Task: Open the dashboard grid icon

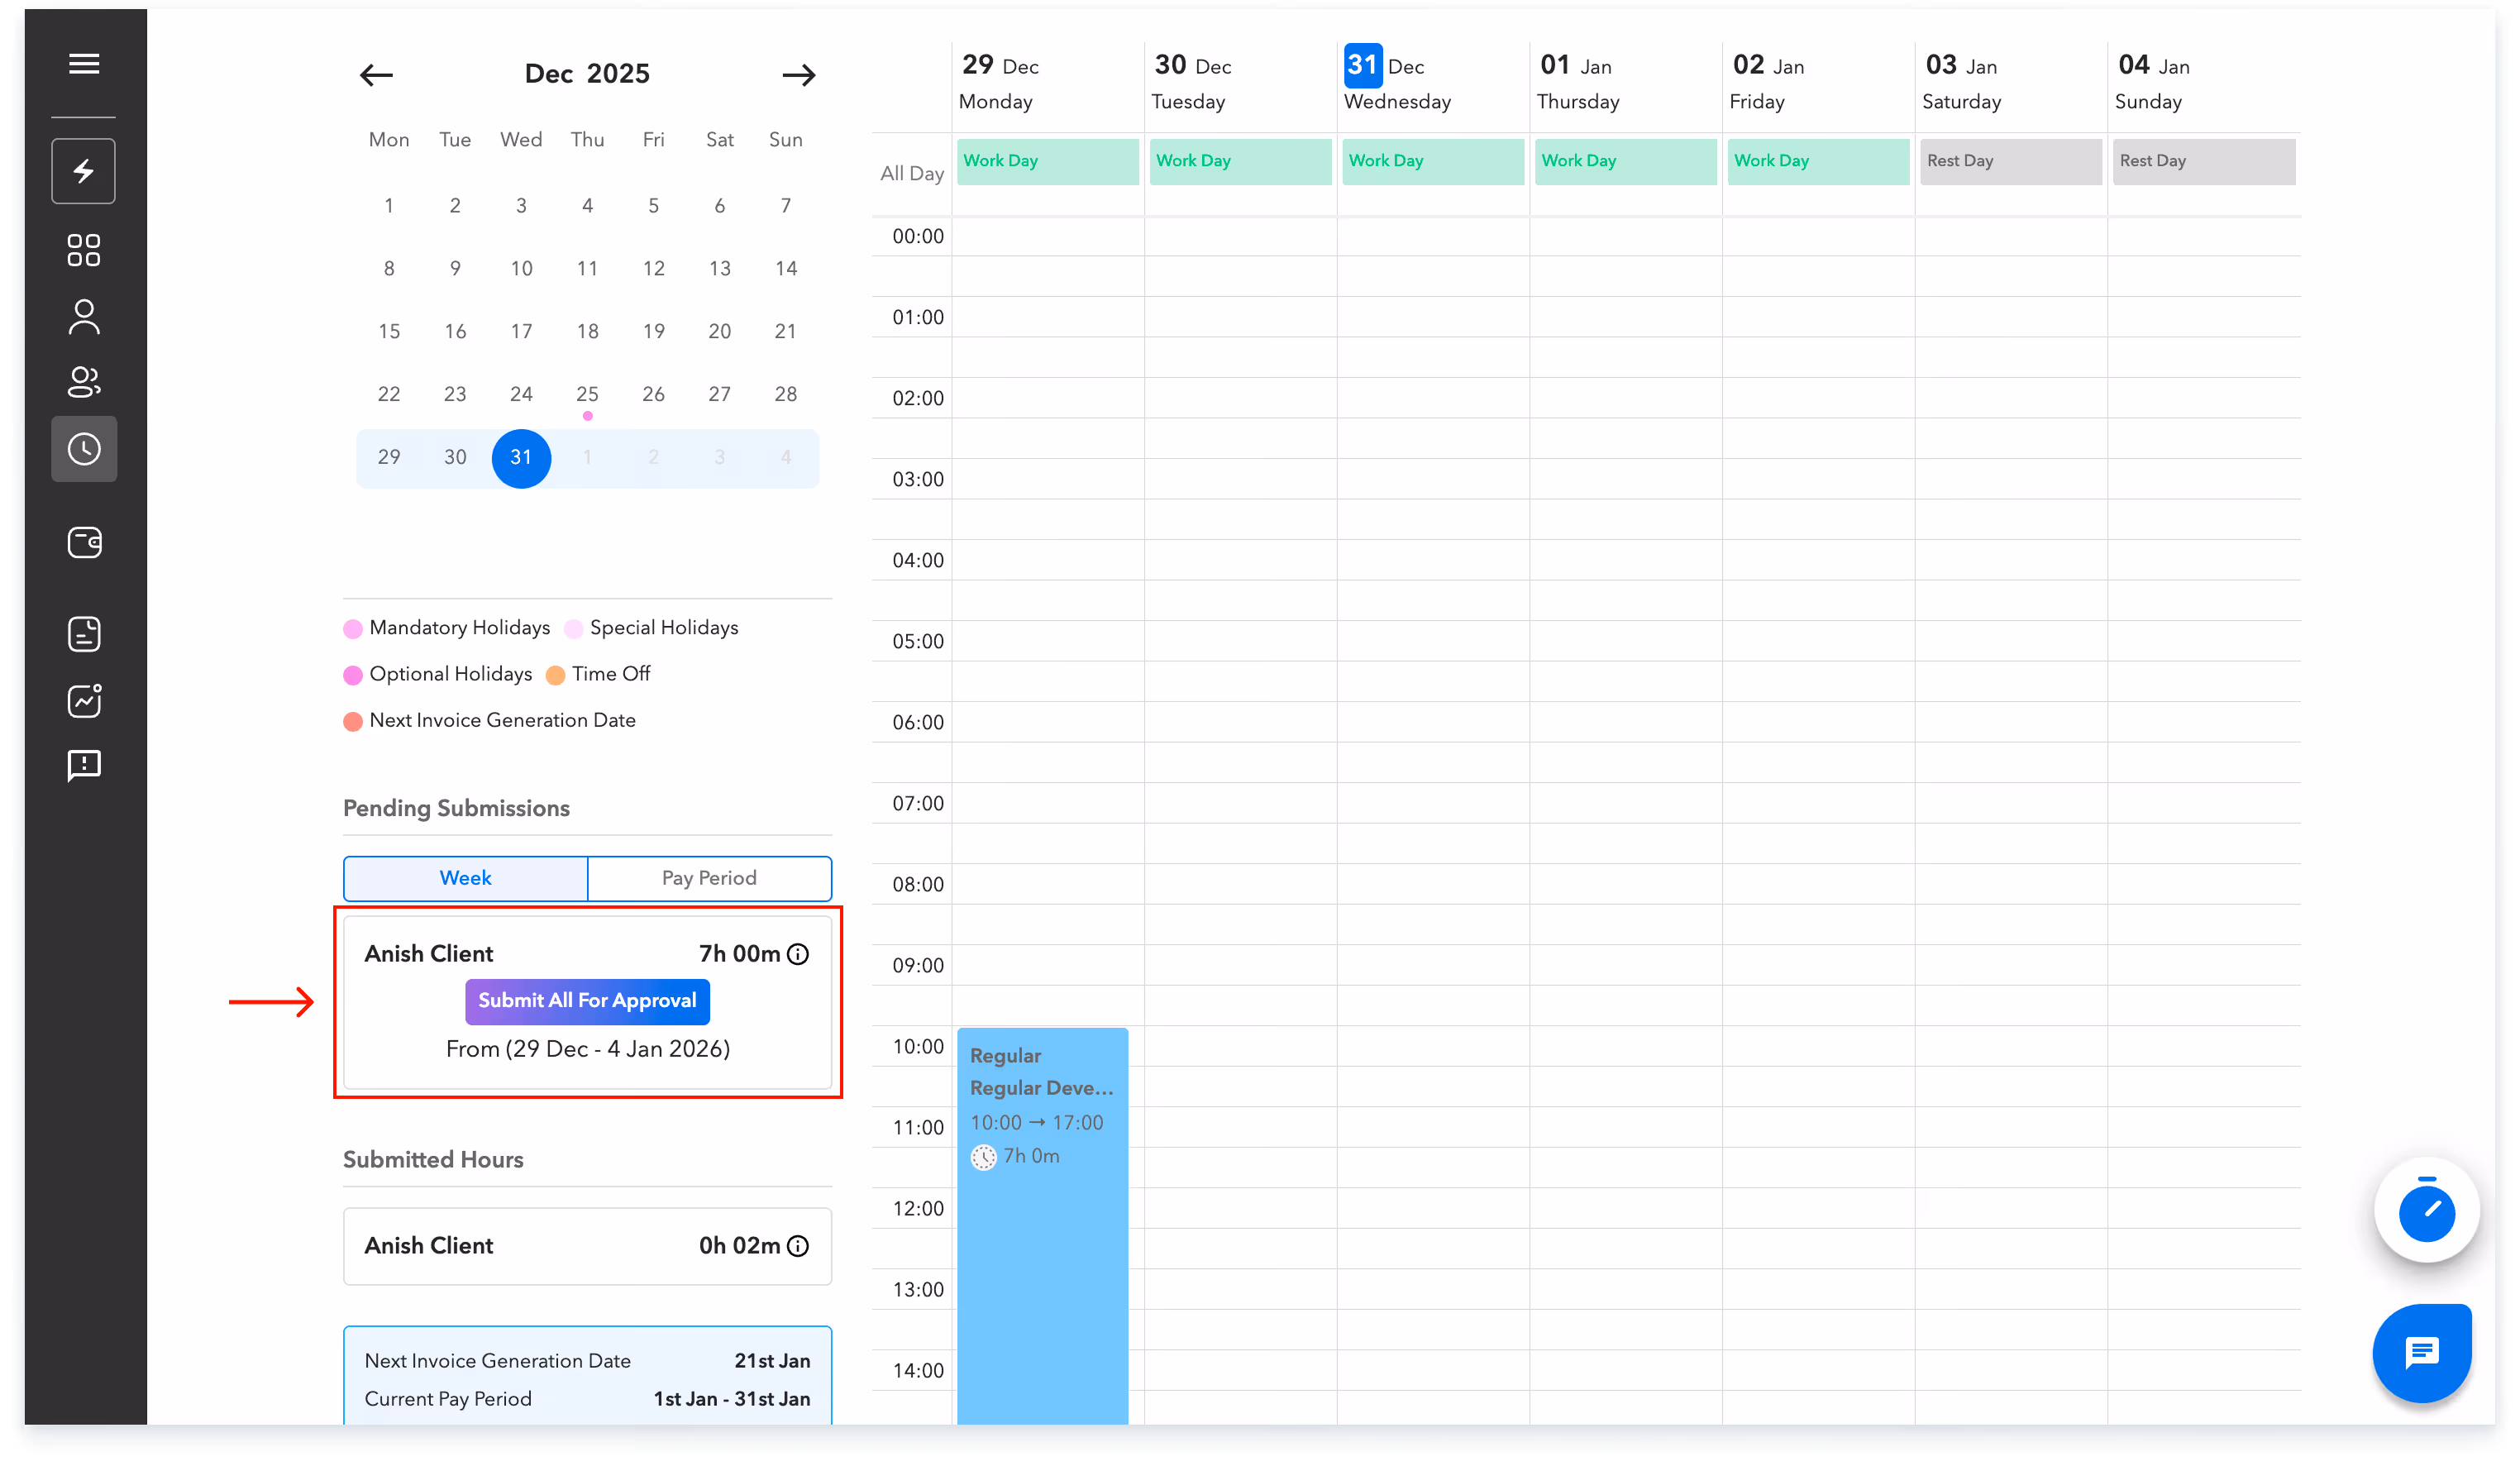Action: coord(84,250)
